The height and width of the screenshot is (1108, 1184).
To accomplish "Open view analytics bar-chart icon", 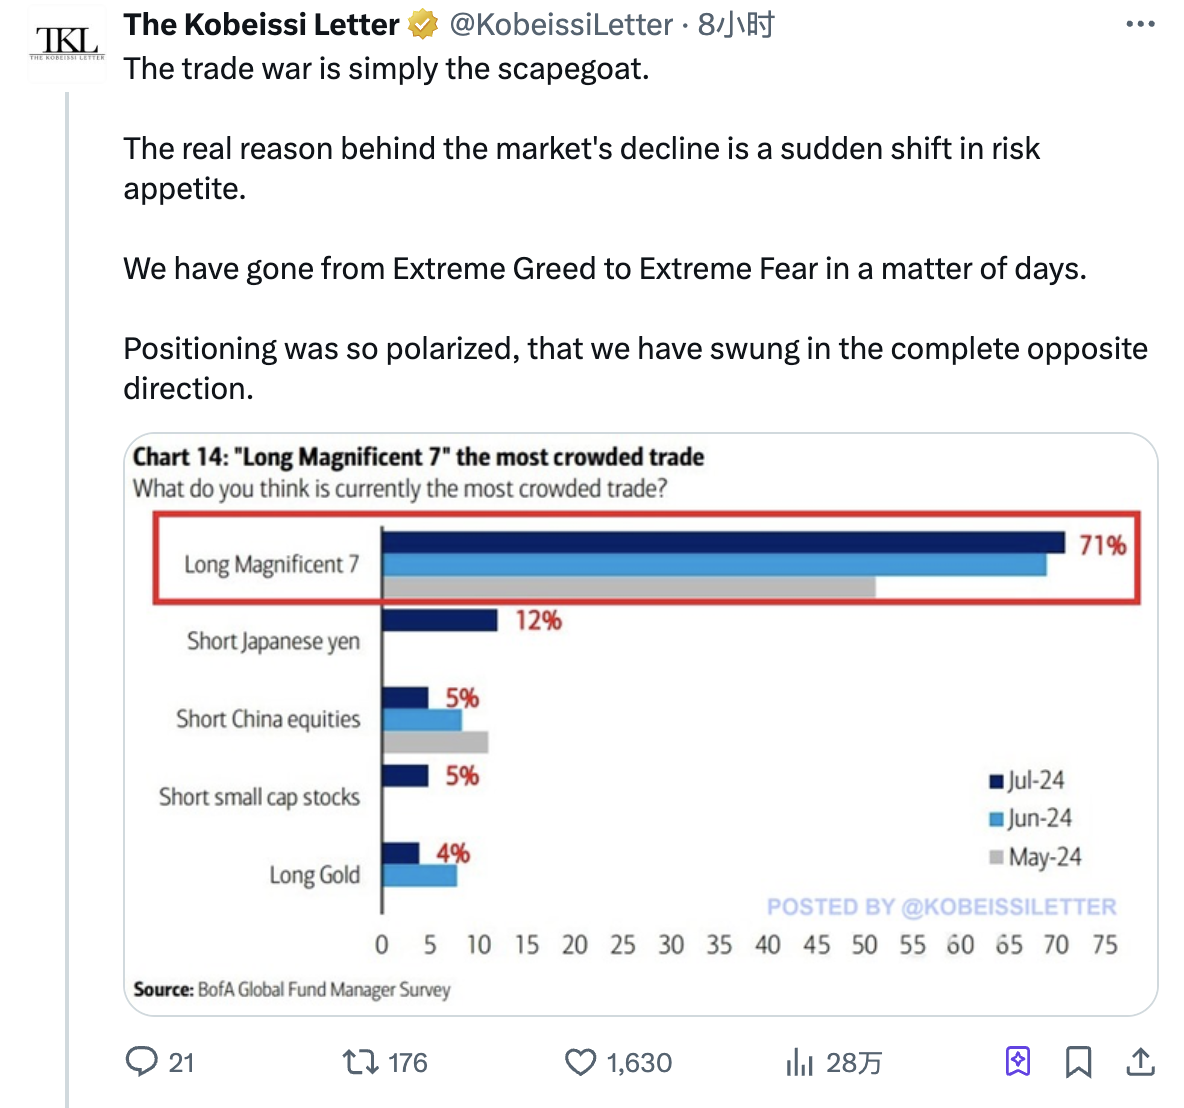I will tap(799, 1061).
